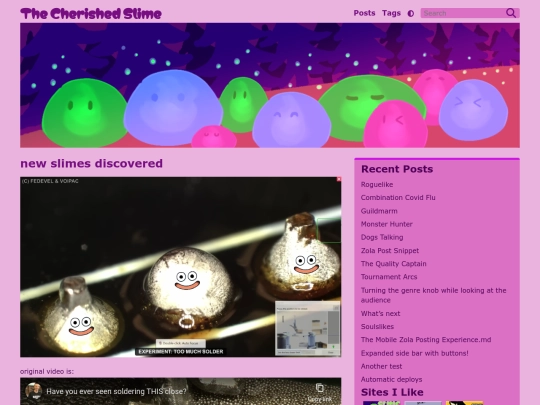540x405 pixels.
Task: Open the Roguelike post
Action: [377, 185]
